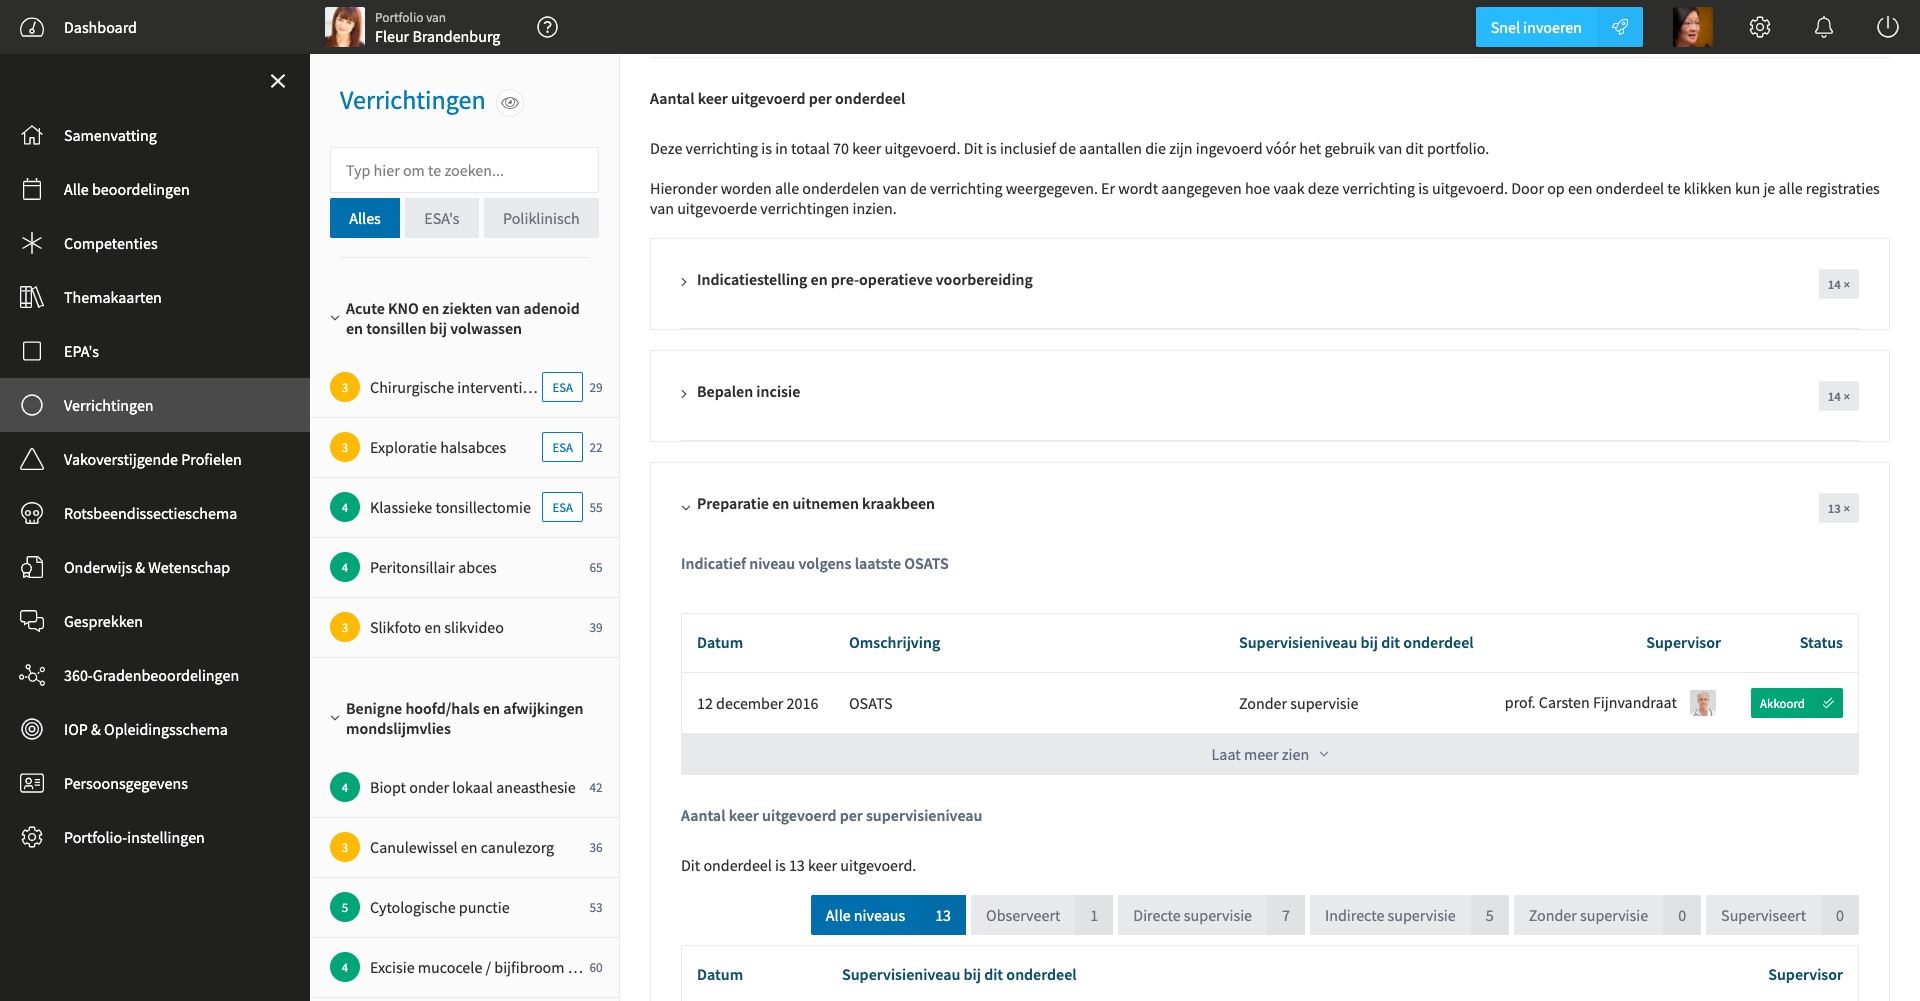The image size is (1920, 1001).
Task: Focus the search field 'Typ hier om te zoeken'
Action: click(x=464, y=170)
